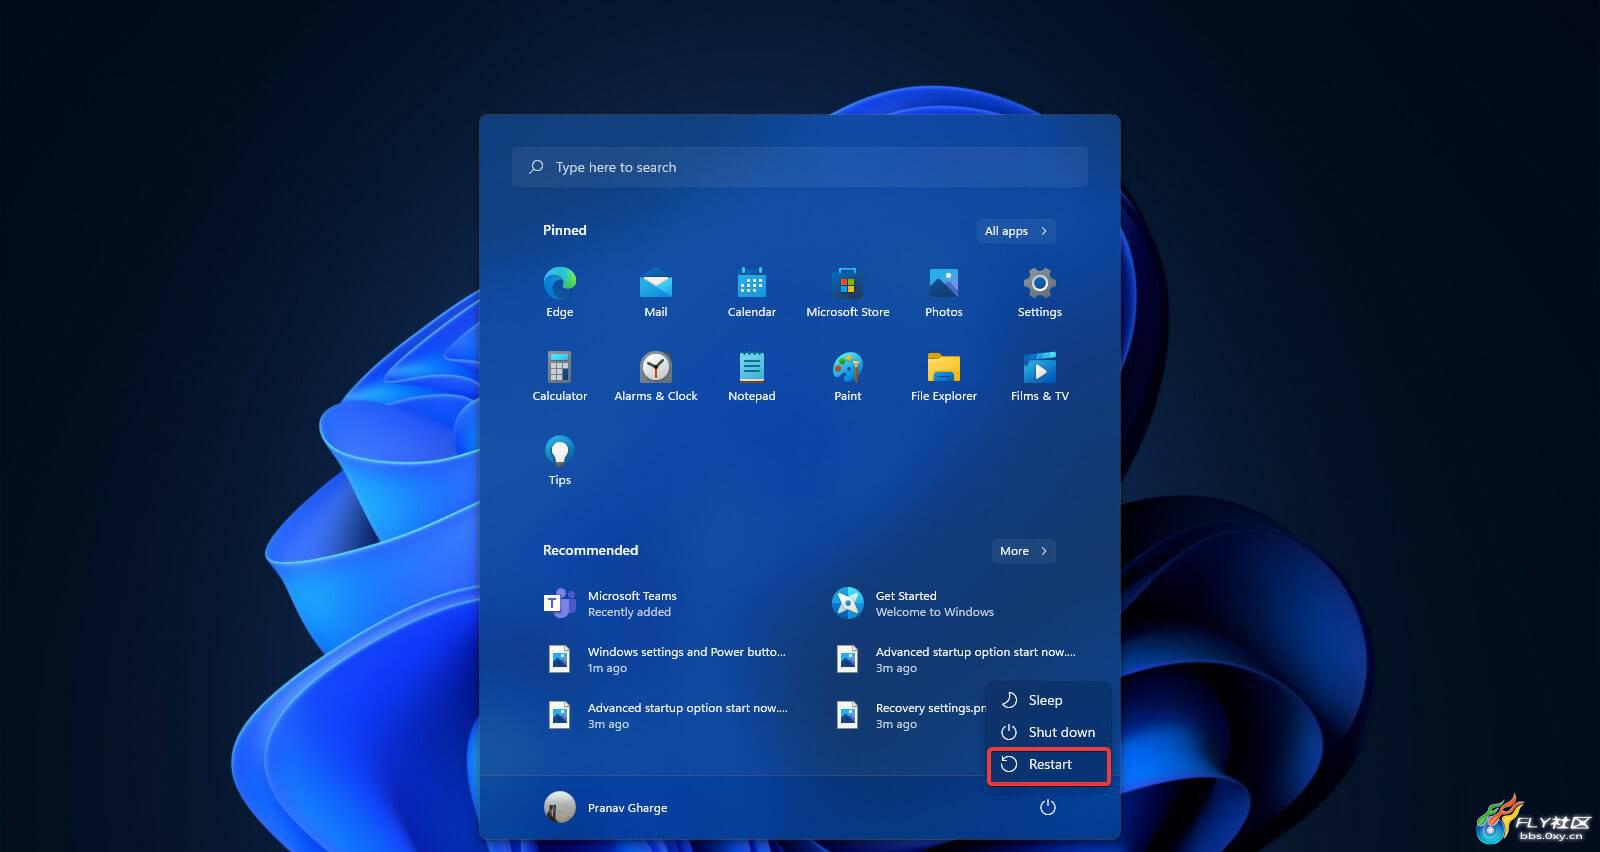The width and height of the screenshot is (1600, 852).
Task: Launch the Calculator app
Action: click(560, 376)
